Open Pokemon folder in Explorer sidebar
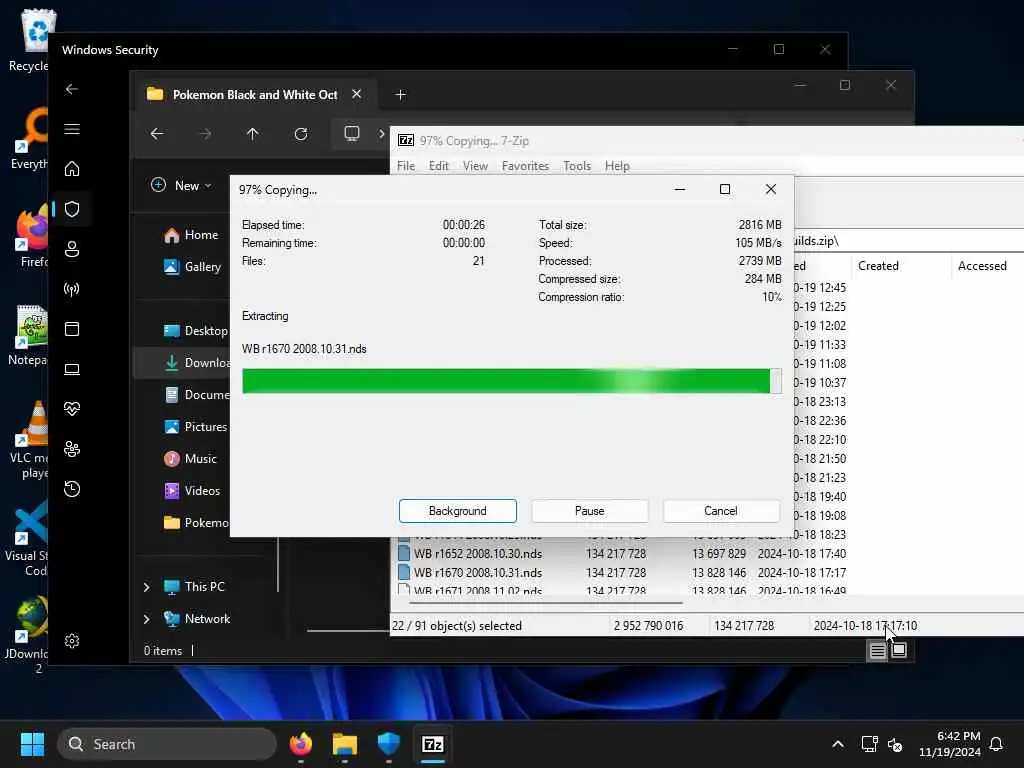The image size is (1024, 768). point(195,523)
